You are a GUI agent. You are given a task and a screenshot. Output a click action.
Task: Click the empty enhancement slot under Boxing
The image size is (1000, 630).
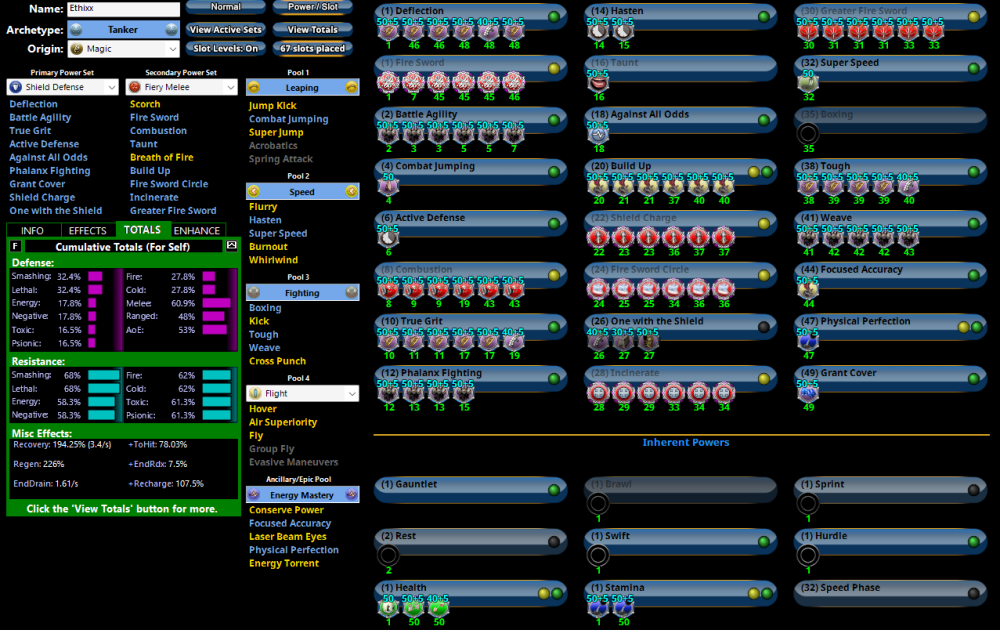808,133
